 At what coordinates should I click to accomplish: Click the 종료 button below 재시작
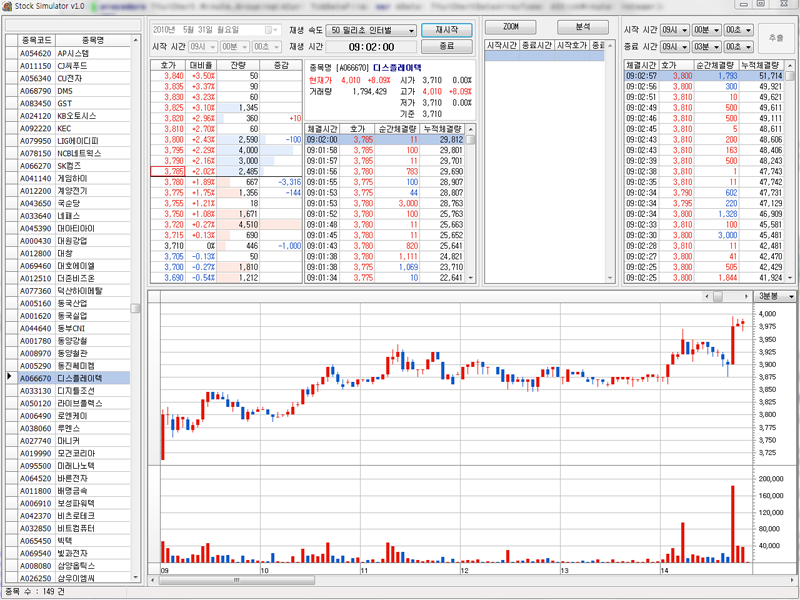[447, 47]
